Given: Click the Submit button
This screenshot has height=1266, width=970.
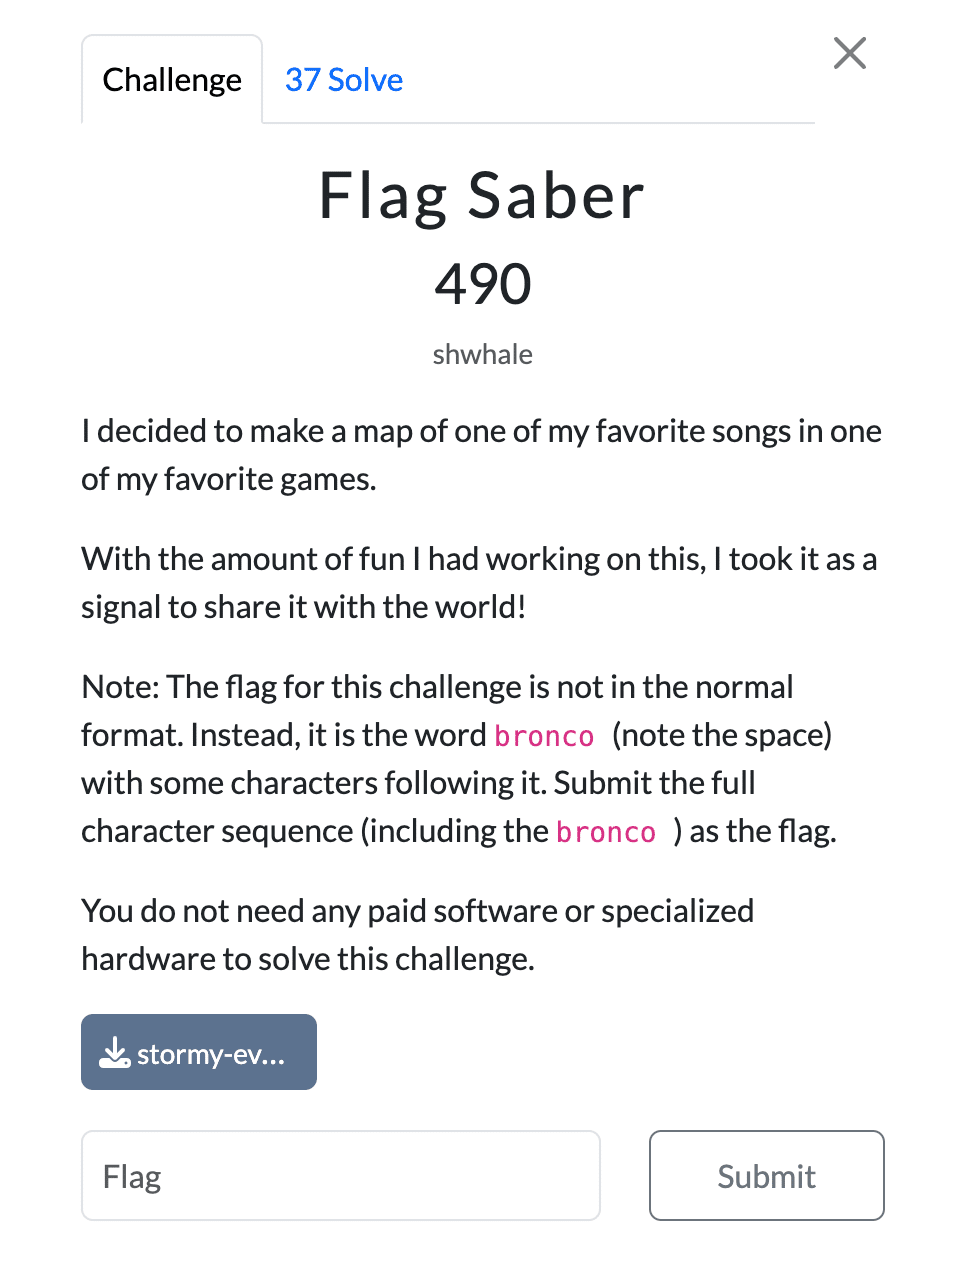Looking at the screenshot, I should pyautogui.click(x=767, y=1176).
